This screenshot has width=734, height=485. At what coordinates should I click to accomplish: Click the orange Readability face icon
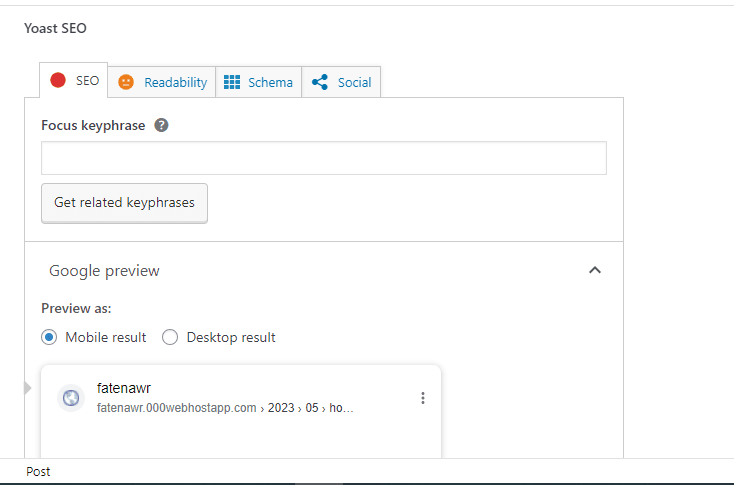point(125,82)
